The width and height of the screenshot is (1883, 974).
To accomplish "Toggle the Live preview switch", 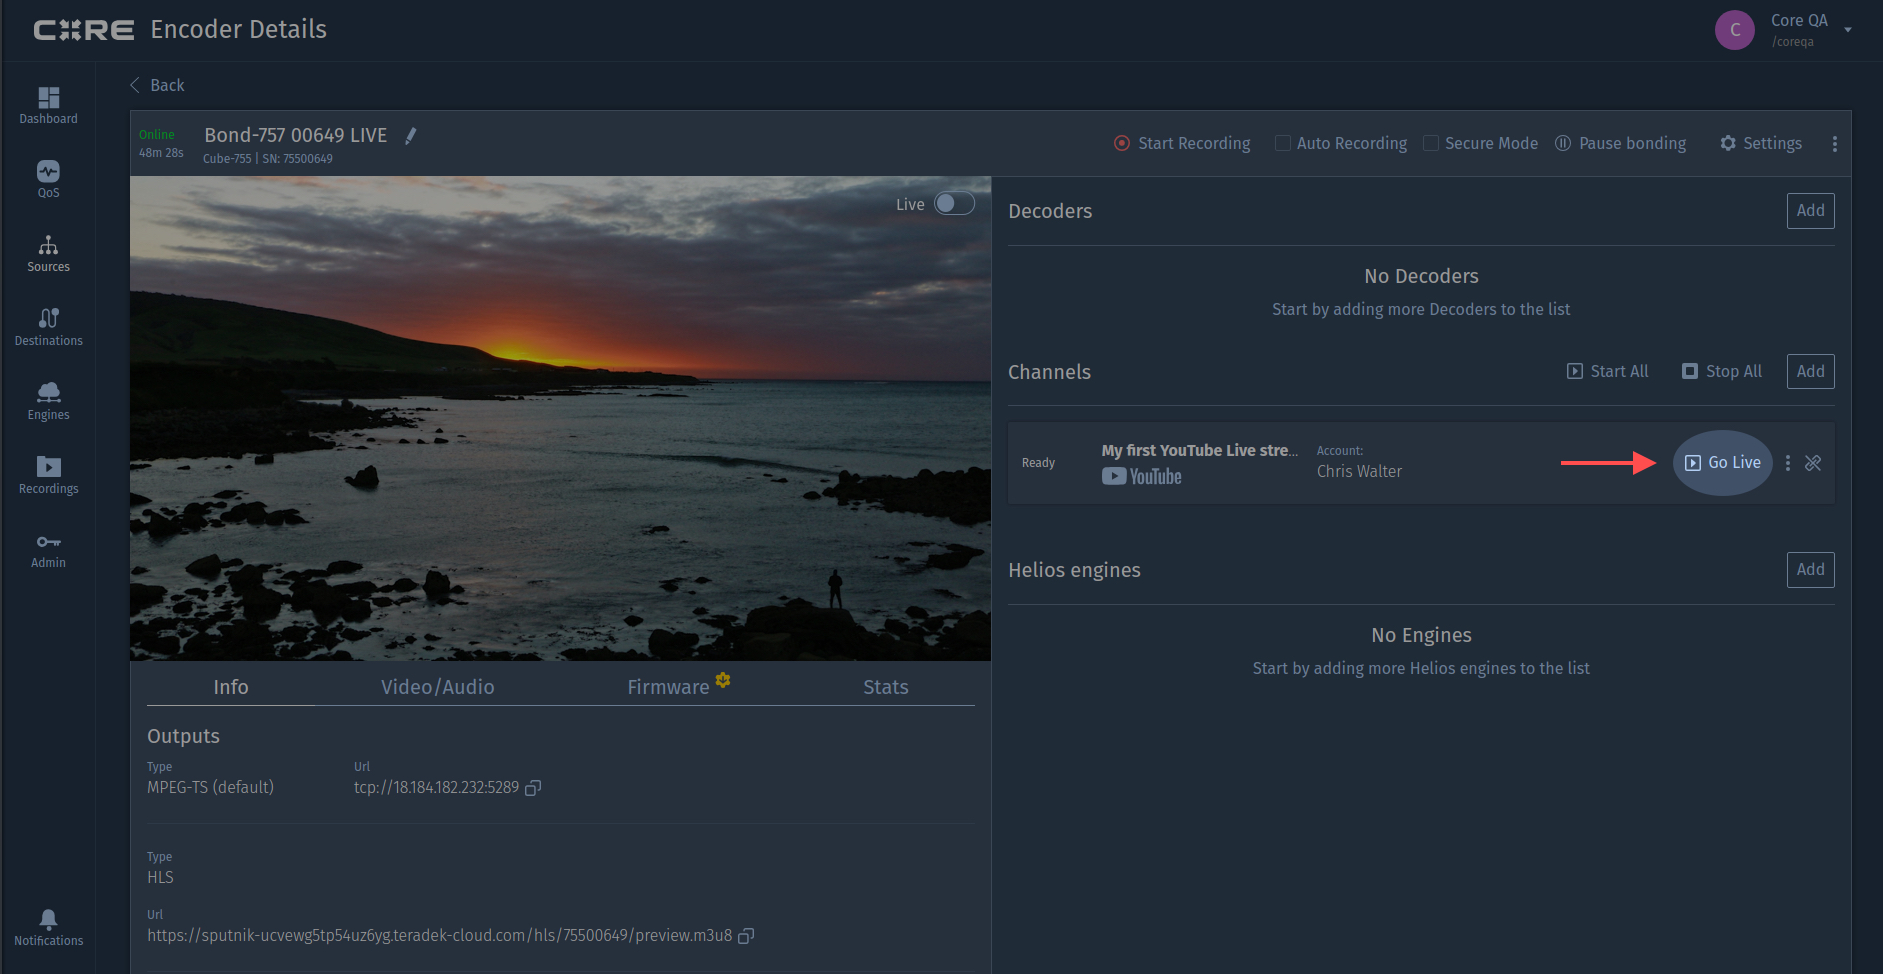I will pyautogui.click(x=953, y=204).
